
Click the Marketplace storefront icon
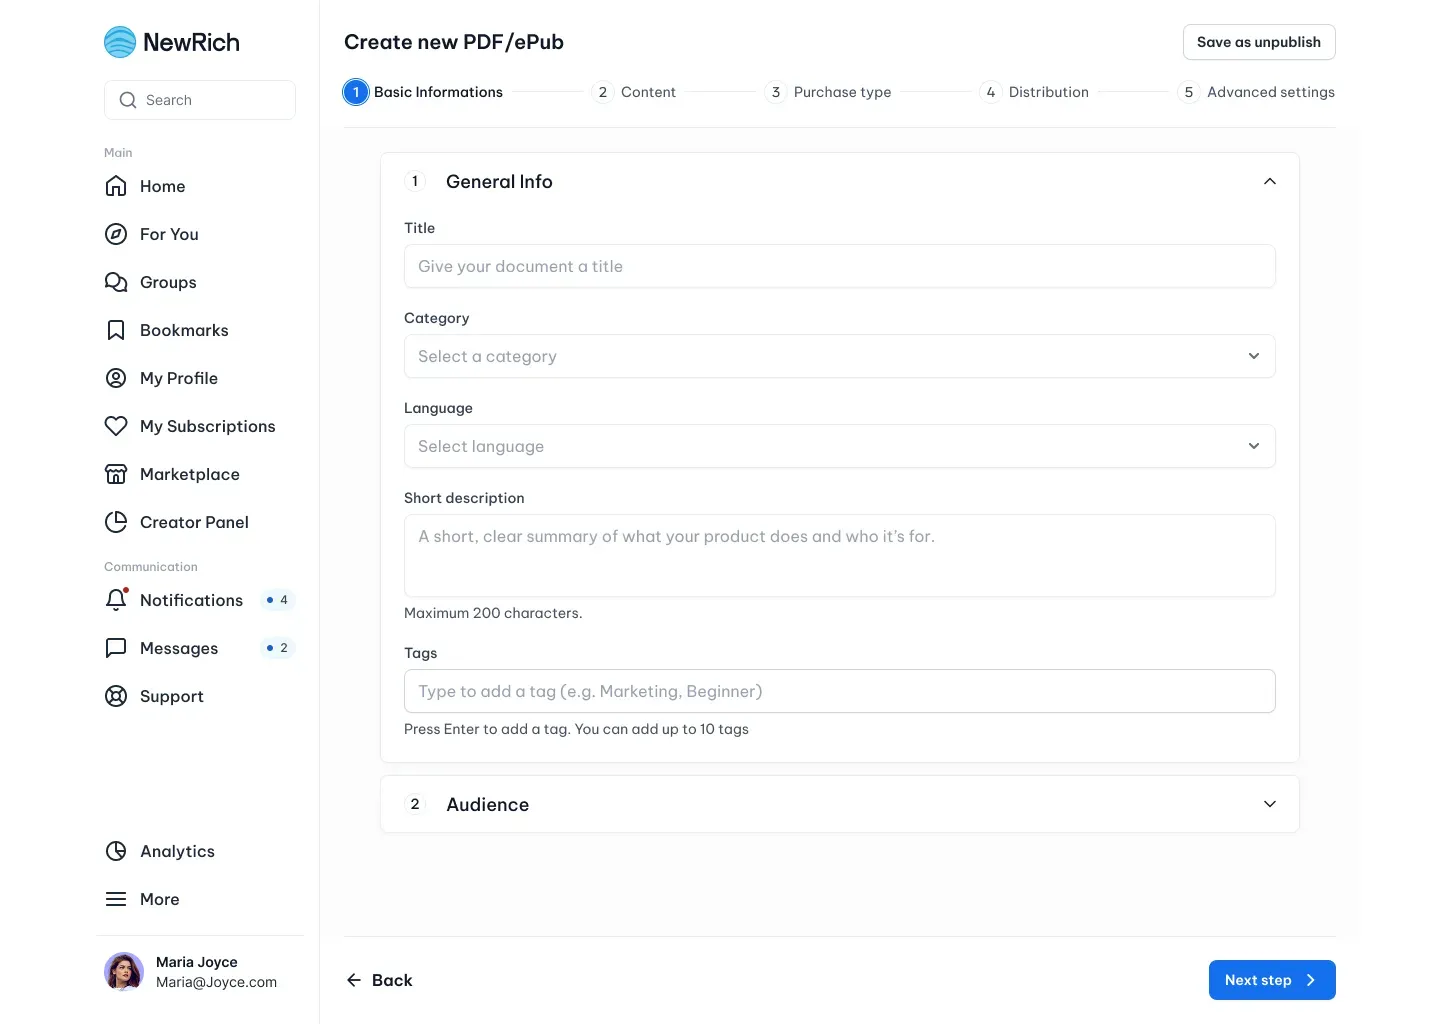click(x=116, y=474)
